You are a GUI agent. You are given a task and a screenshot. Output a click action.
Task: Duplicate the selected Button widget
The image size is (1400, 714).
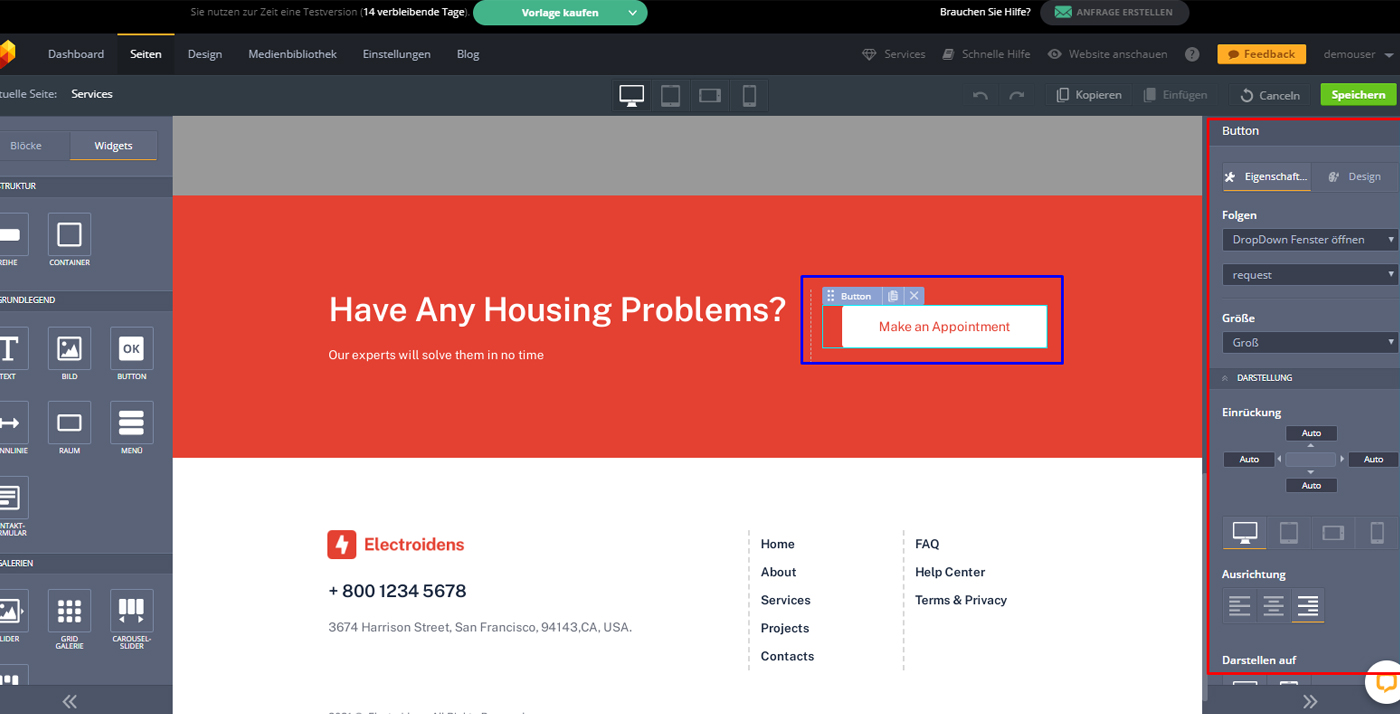893,296
